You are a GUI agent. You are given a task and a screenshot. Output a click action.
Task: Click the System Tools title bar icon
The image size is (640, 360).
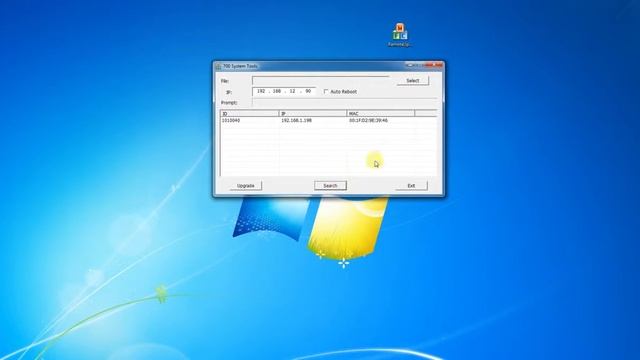218,66
